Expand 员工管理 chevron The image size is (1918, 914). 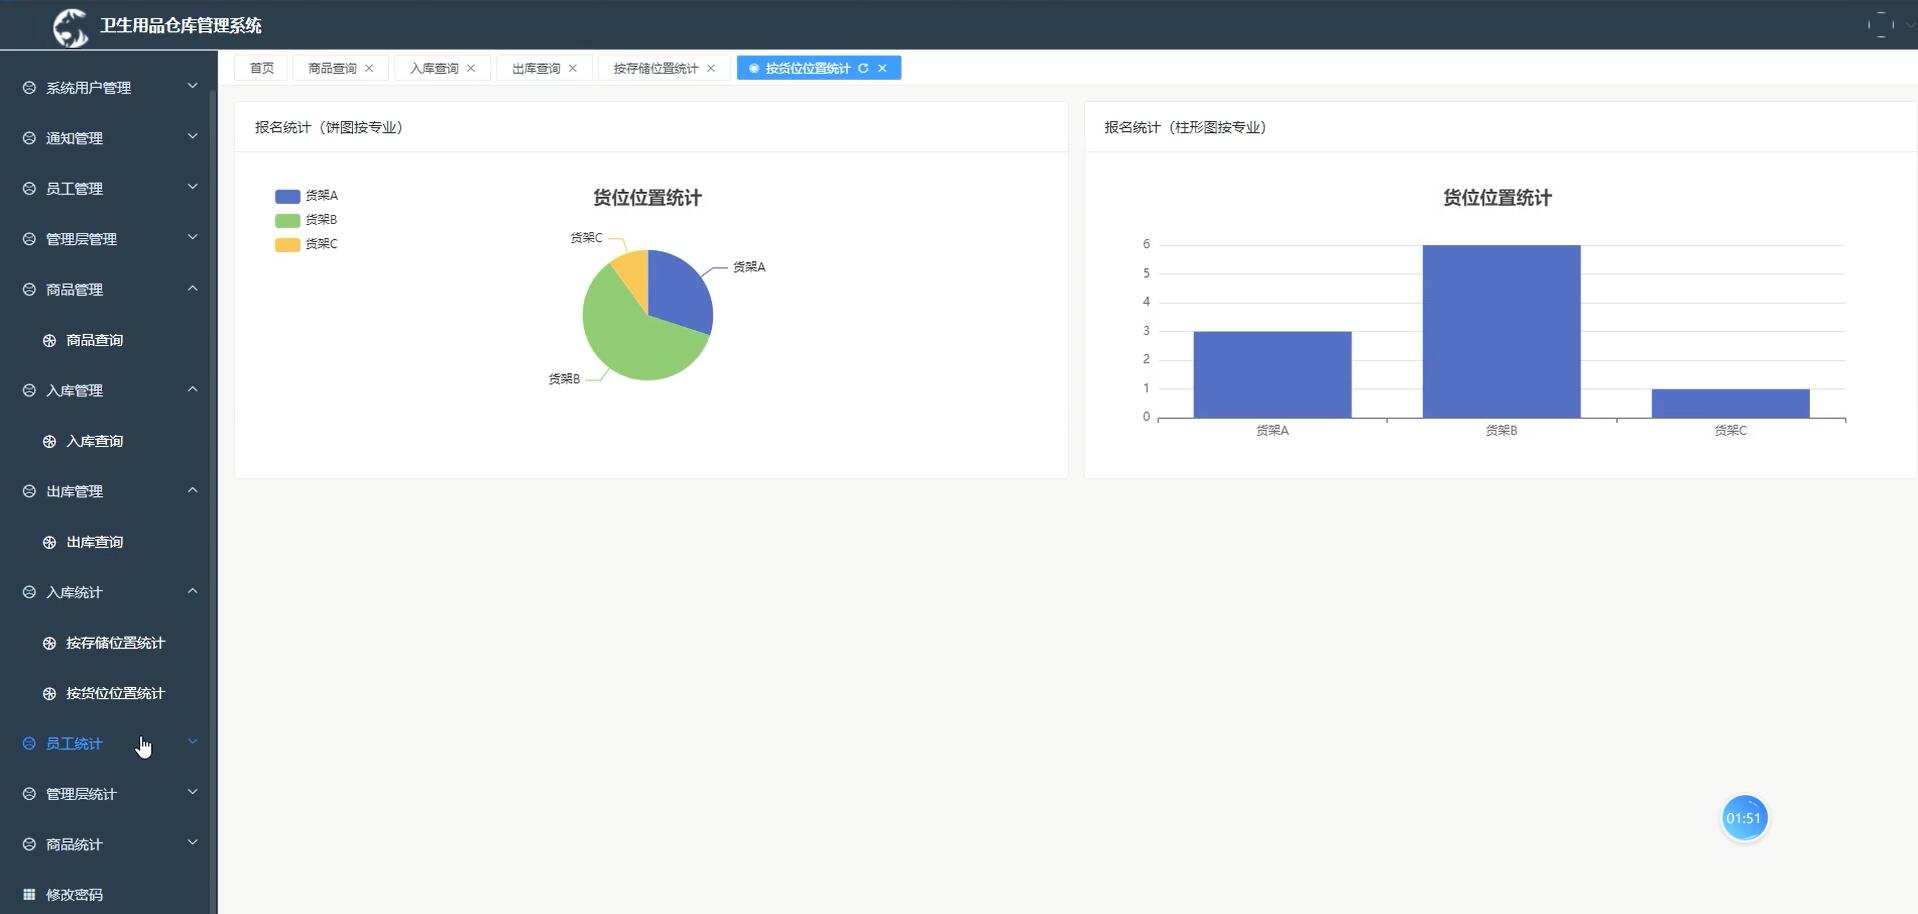[x=193, y=186]
